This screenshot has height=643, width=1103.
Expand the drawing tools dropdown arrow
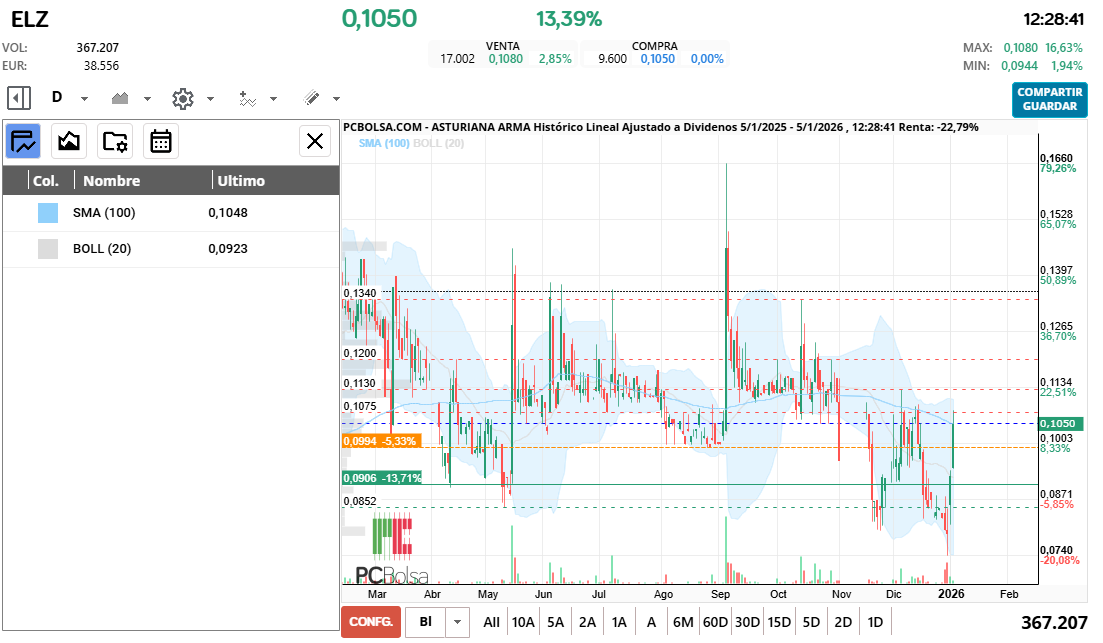click(336, 99)
